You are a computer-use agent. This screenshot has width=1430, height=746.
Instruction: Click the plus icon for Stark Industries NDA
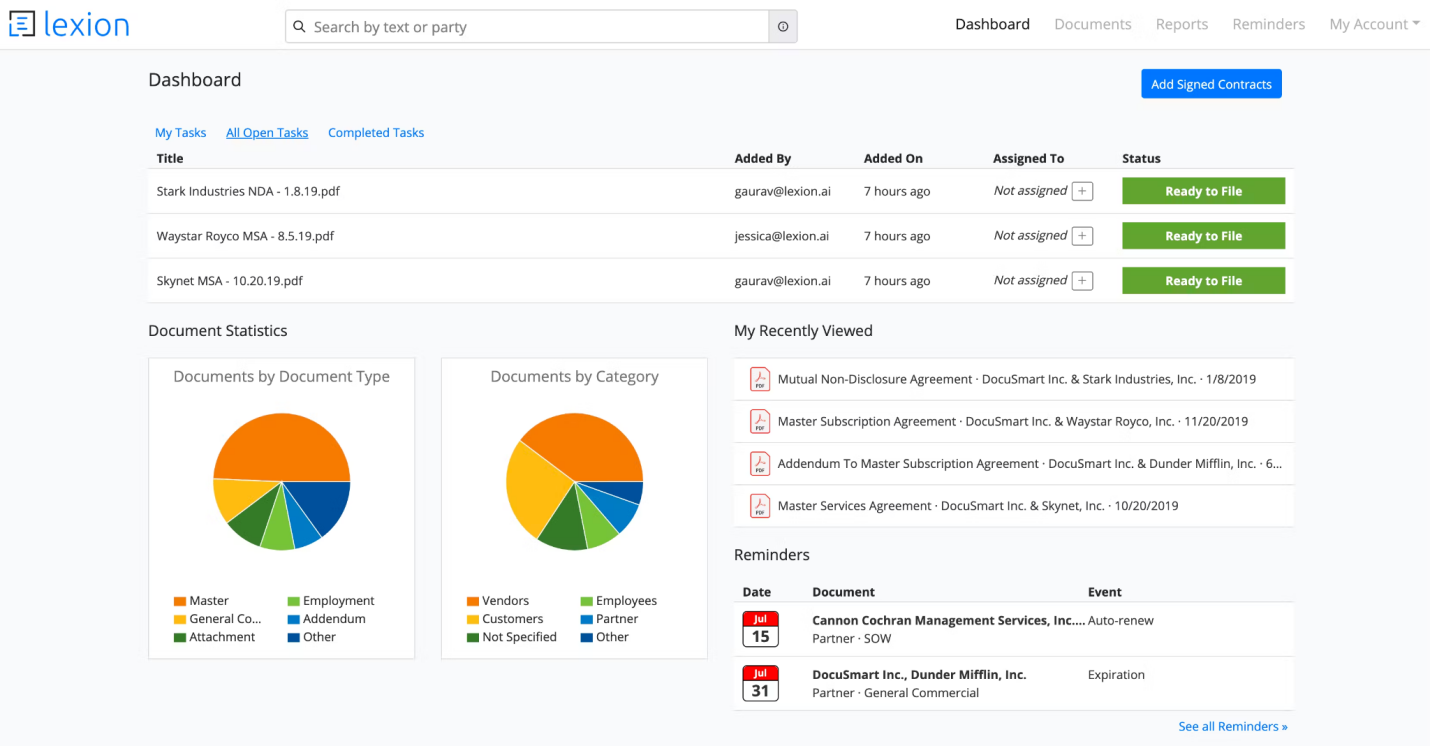click(1082, 191)
